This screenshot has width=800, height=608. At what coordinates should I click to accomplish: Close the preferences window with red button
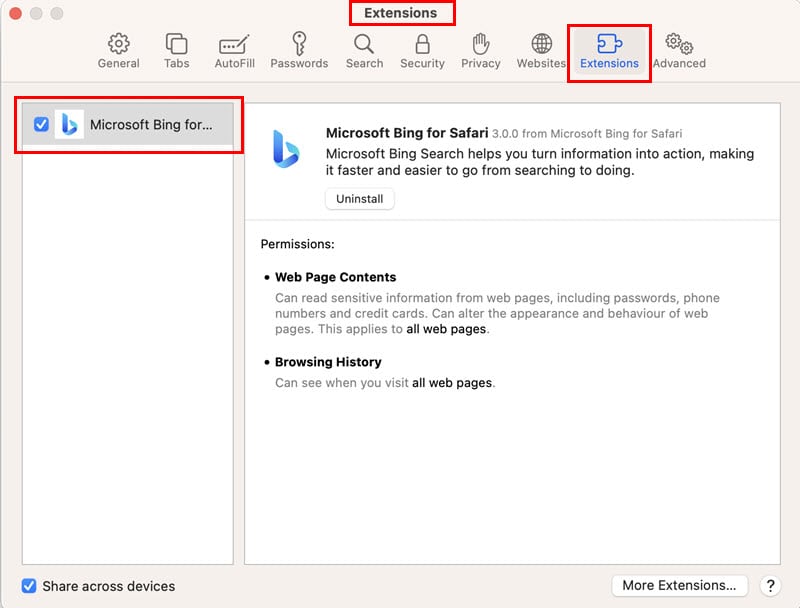pos(16,13)
